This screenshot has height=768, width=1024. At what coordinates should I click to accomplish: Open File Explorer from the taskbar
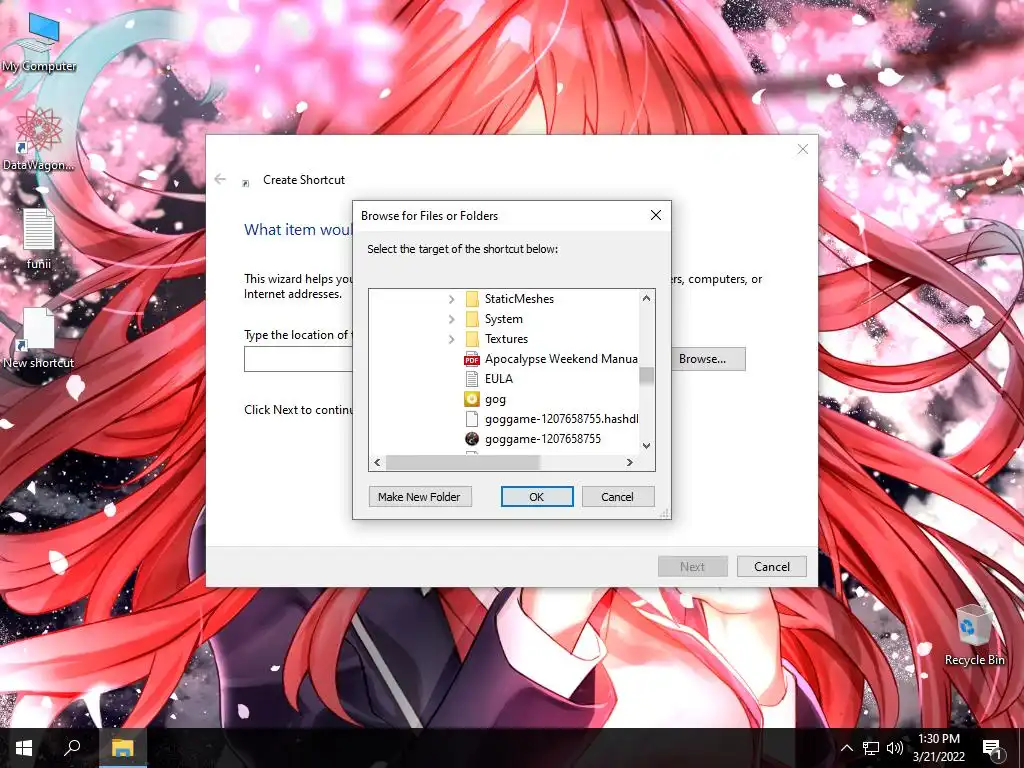pos(122,748)
